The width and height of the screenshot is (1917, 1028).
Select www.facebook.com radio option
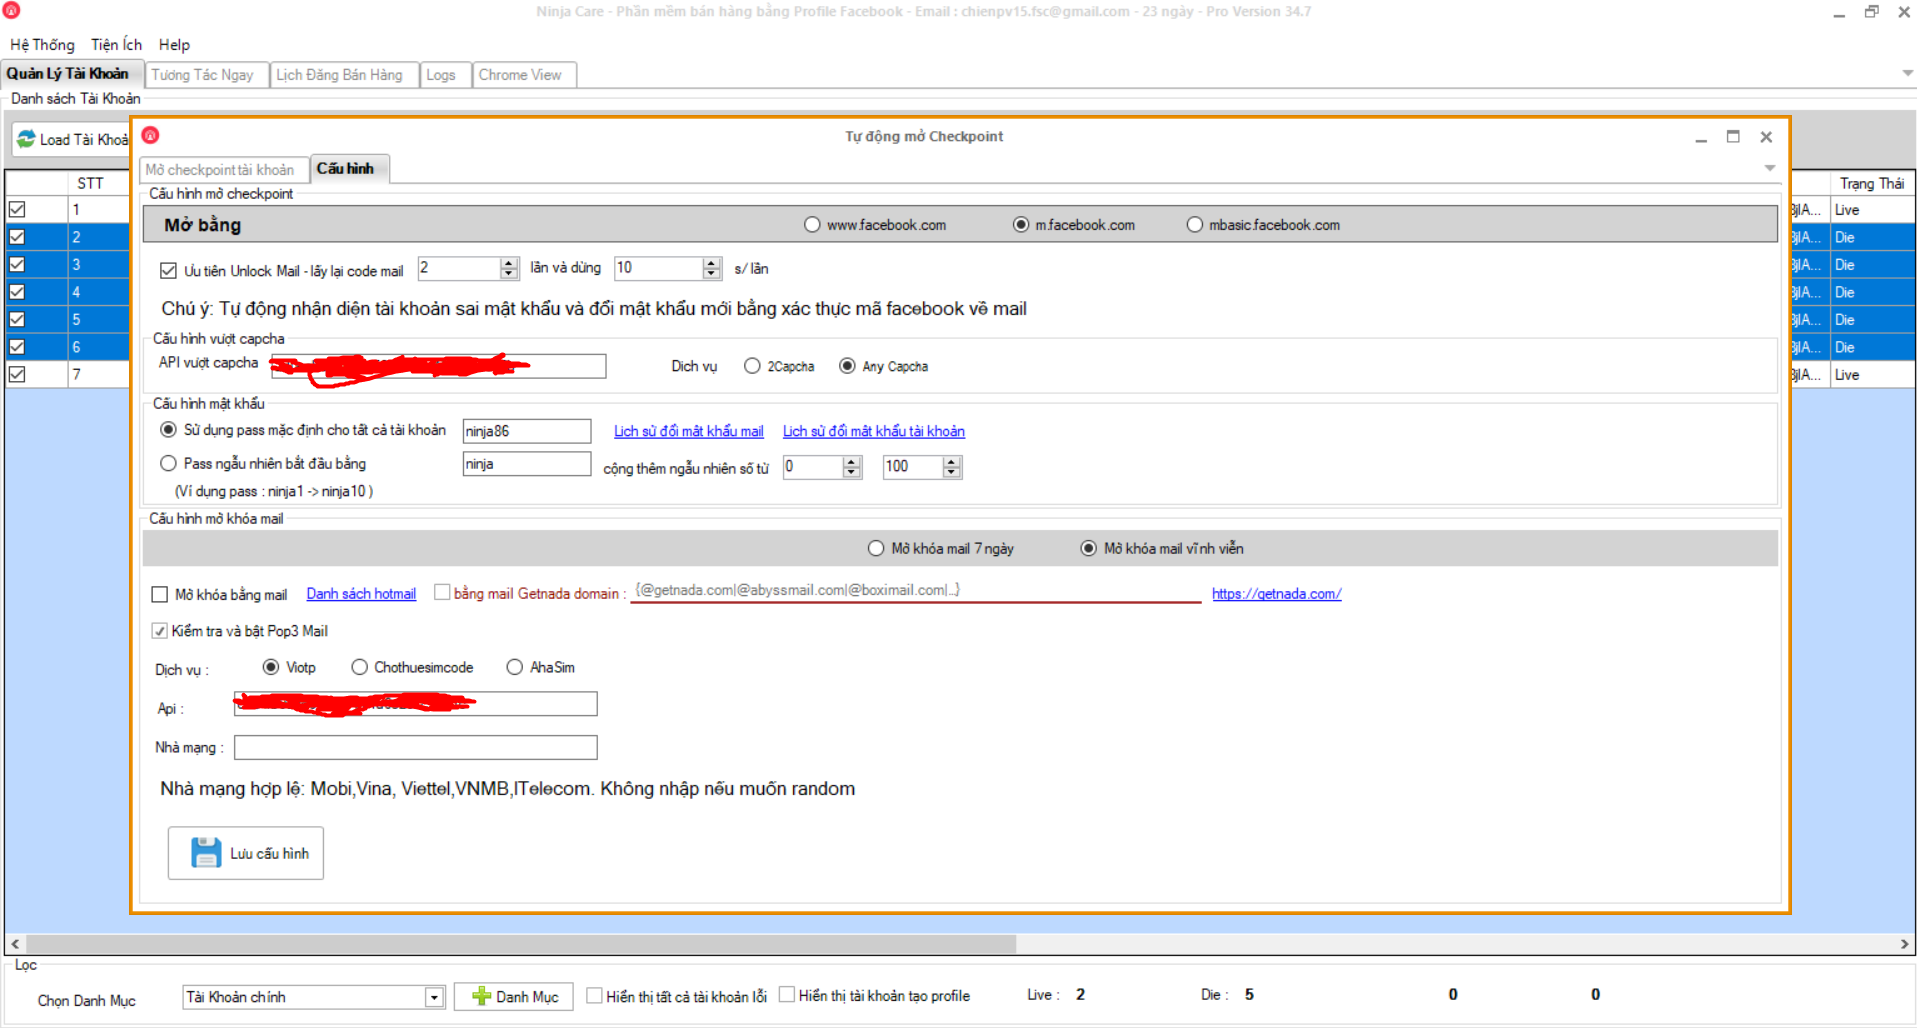click(x=812, y=225)
